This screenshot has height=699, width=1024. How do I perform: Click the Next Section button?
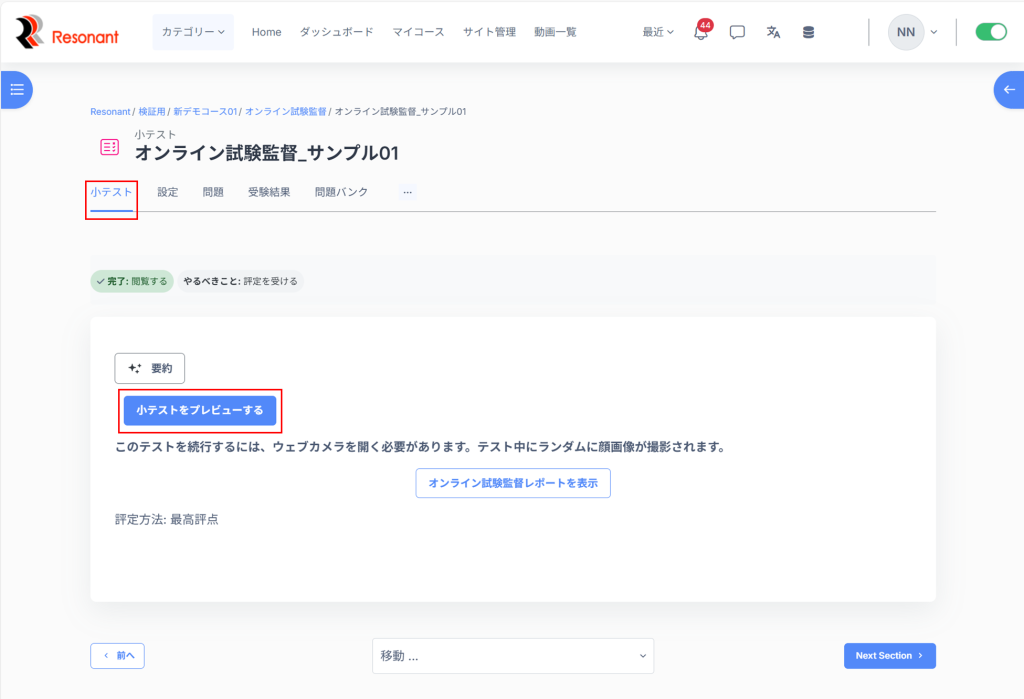(x=889, y=656)
